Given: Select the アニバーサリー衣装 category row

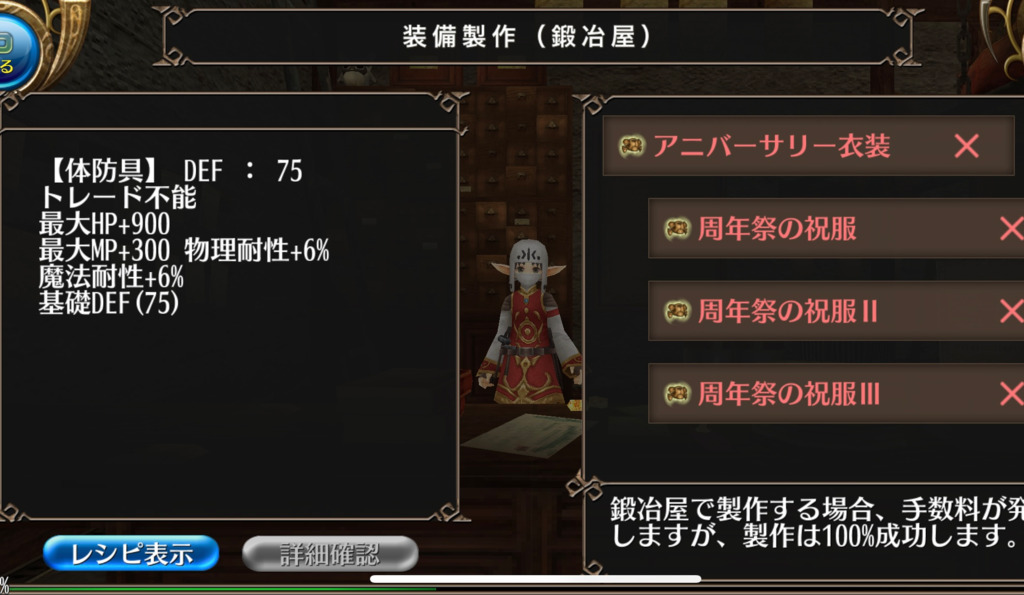Looking at the screenshot, I should pyautogui.click(x=808, y=146).
